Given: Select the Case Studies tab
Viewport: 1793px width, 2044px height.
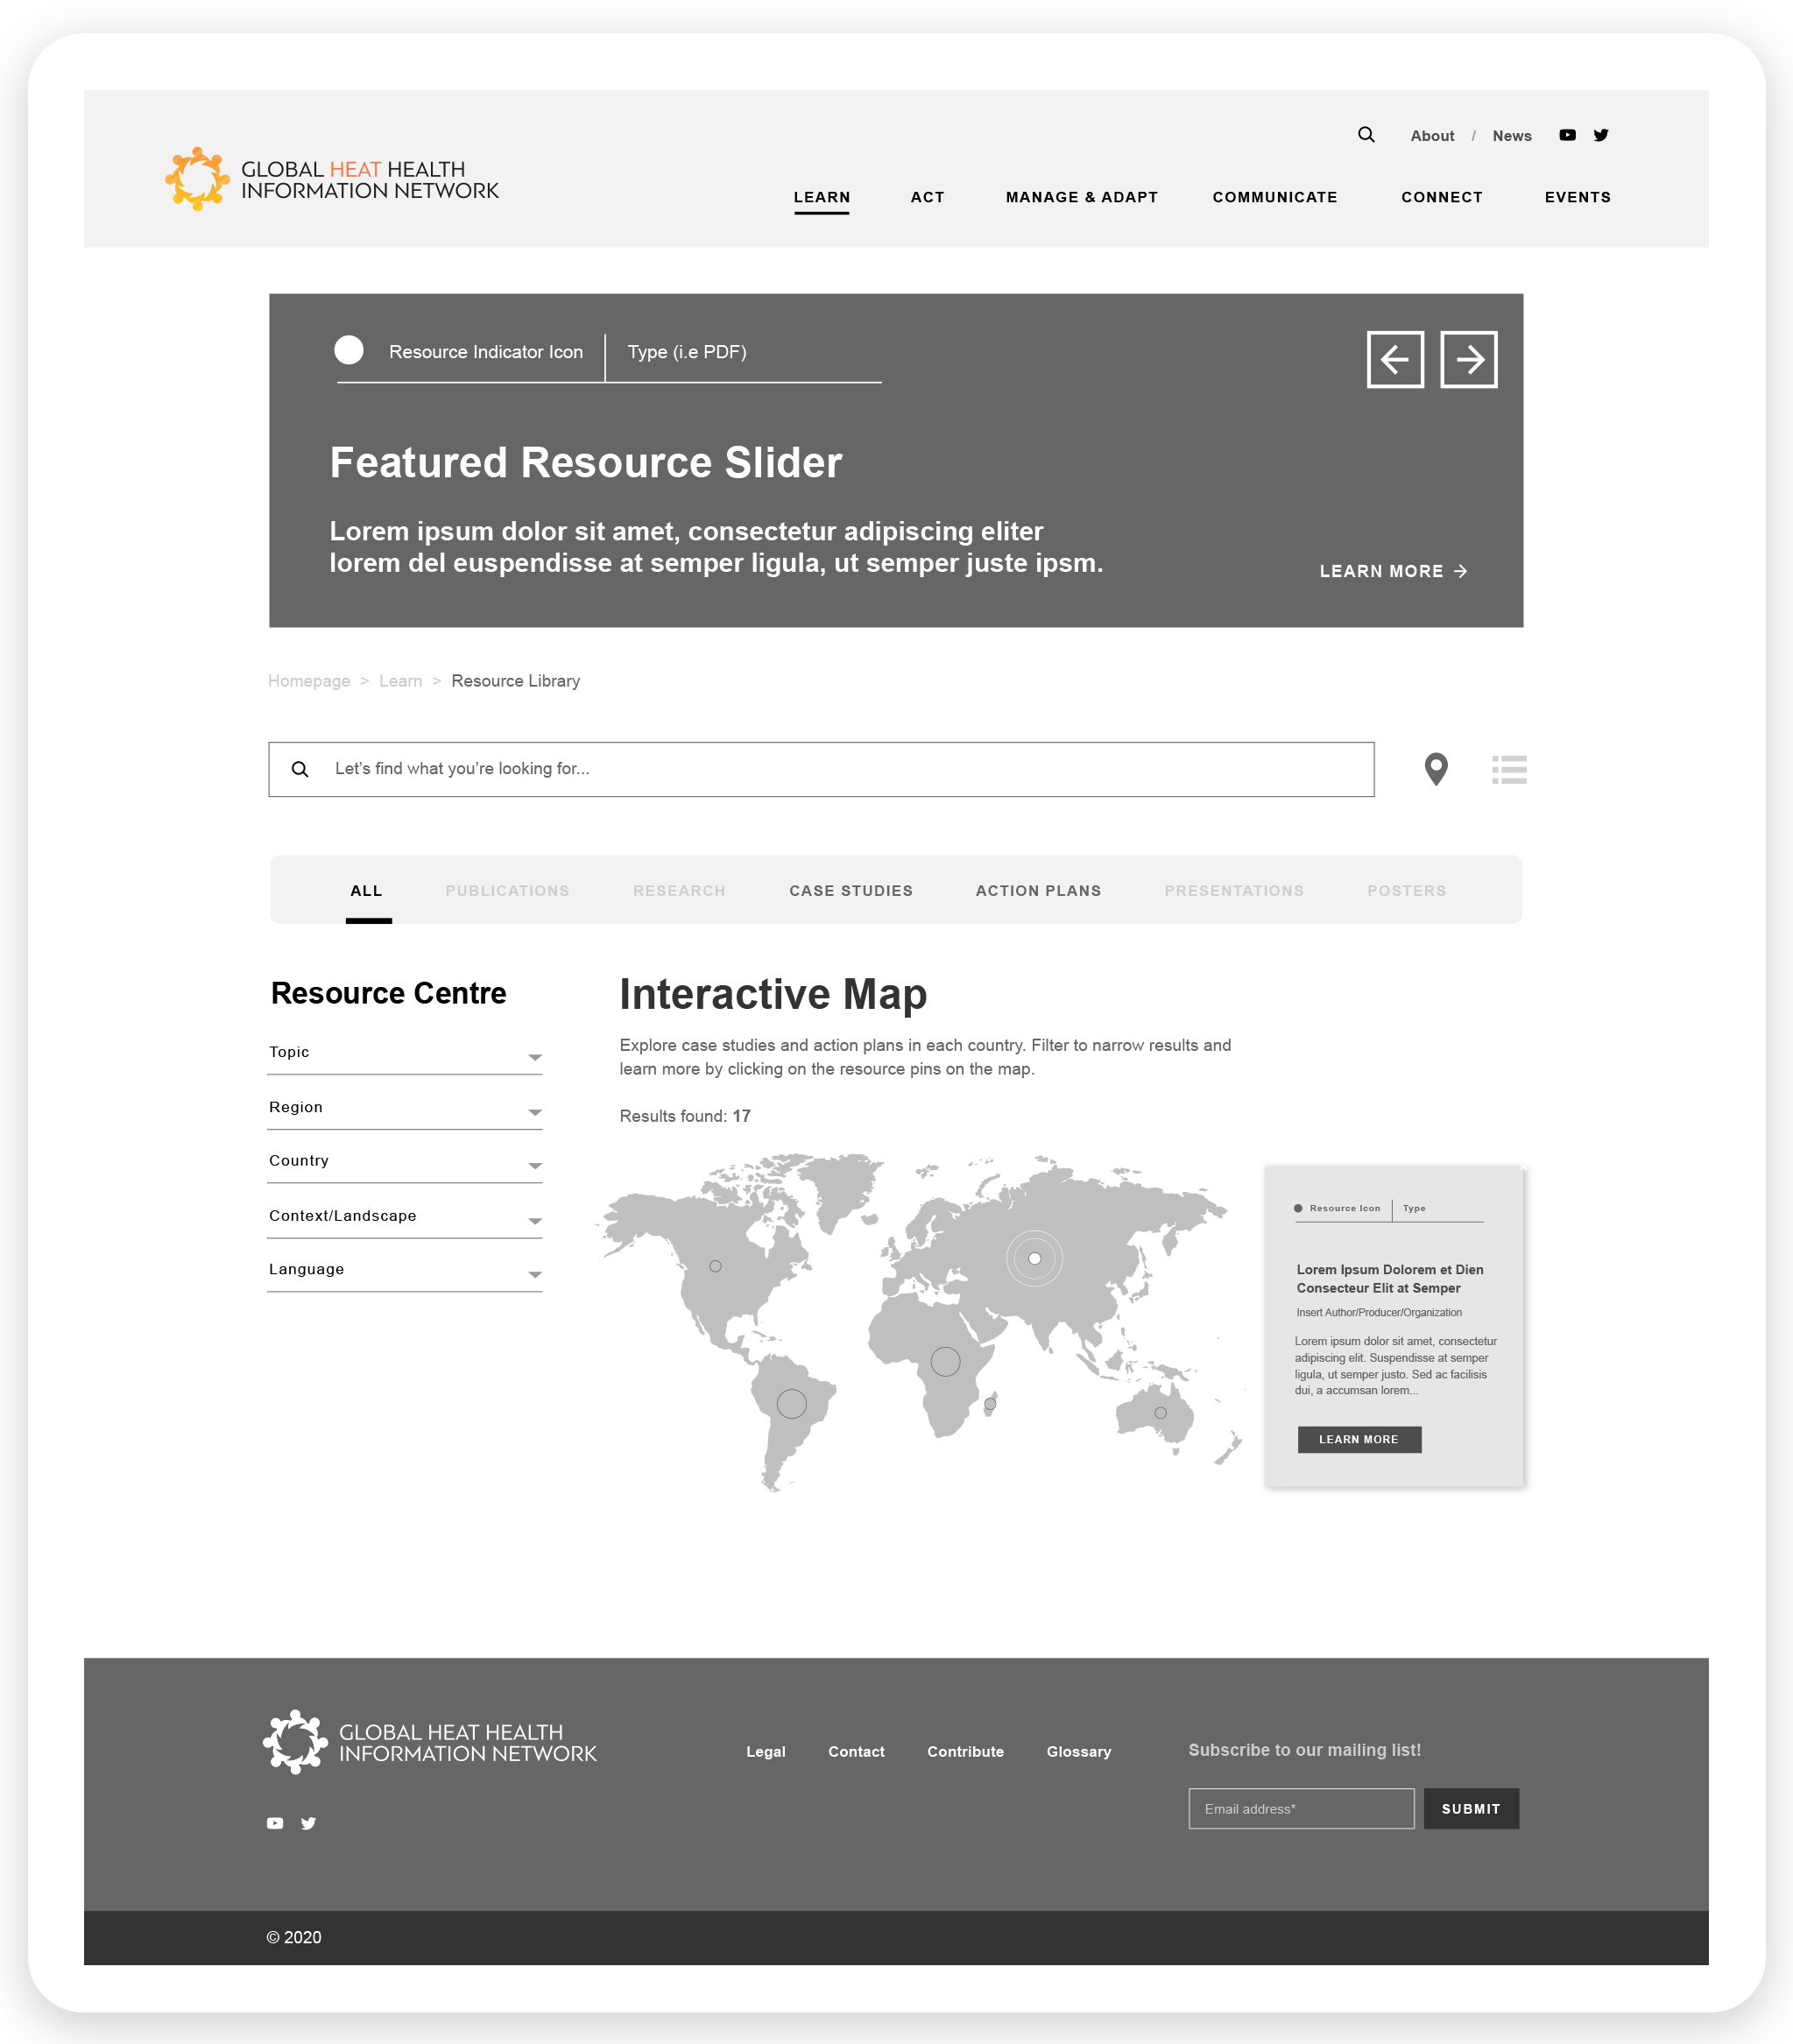Looking at the screenshot, I should point(851,890).
